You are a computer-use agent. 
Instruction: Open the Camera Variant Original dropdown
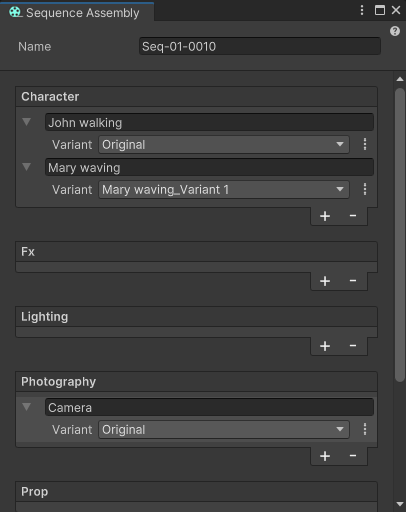(224, 429)
